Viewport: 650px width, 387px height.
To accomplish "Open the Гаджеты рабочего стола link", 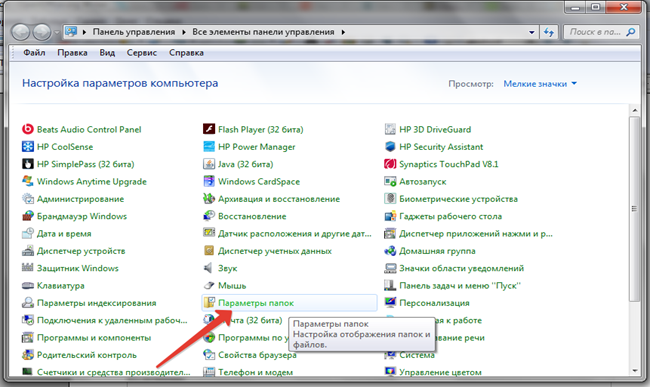I will coord(450,216).
